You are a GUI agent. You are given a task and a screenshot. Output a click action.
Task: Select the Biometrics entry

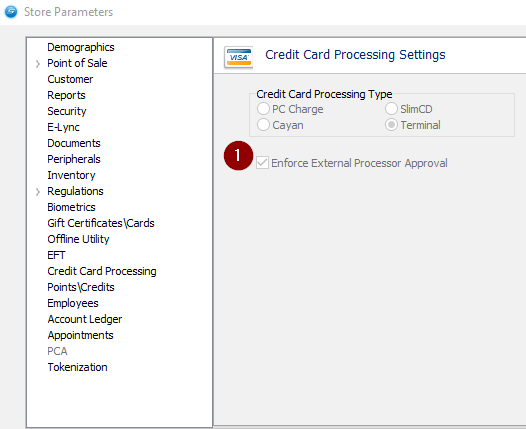pyautogui.click(x=71, y=207)
